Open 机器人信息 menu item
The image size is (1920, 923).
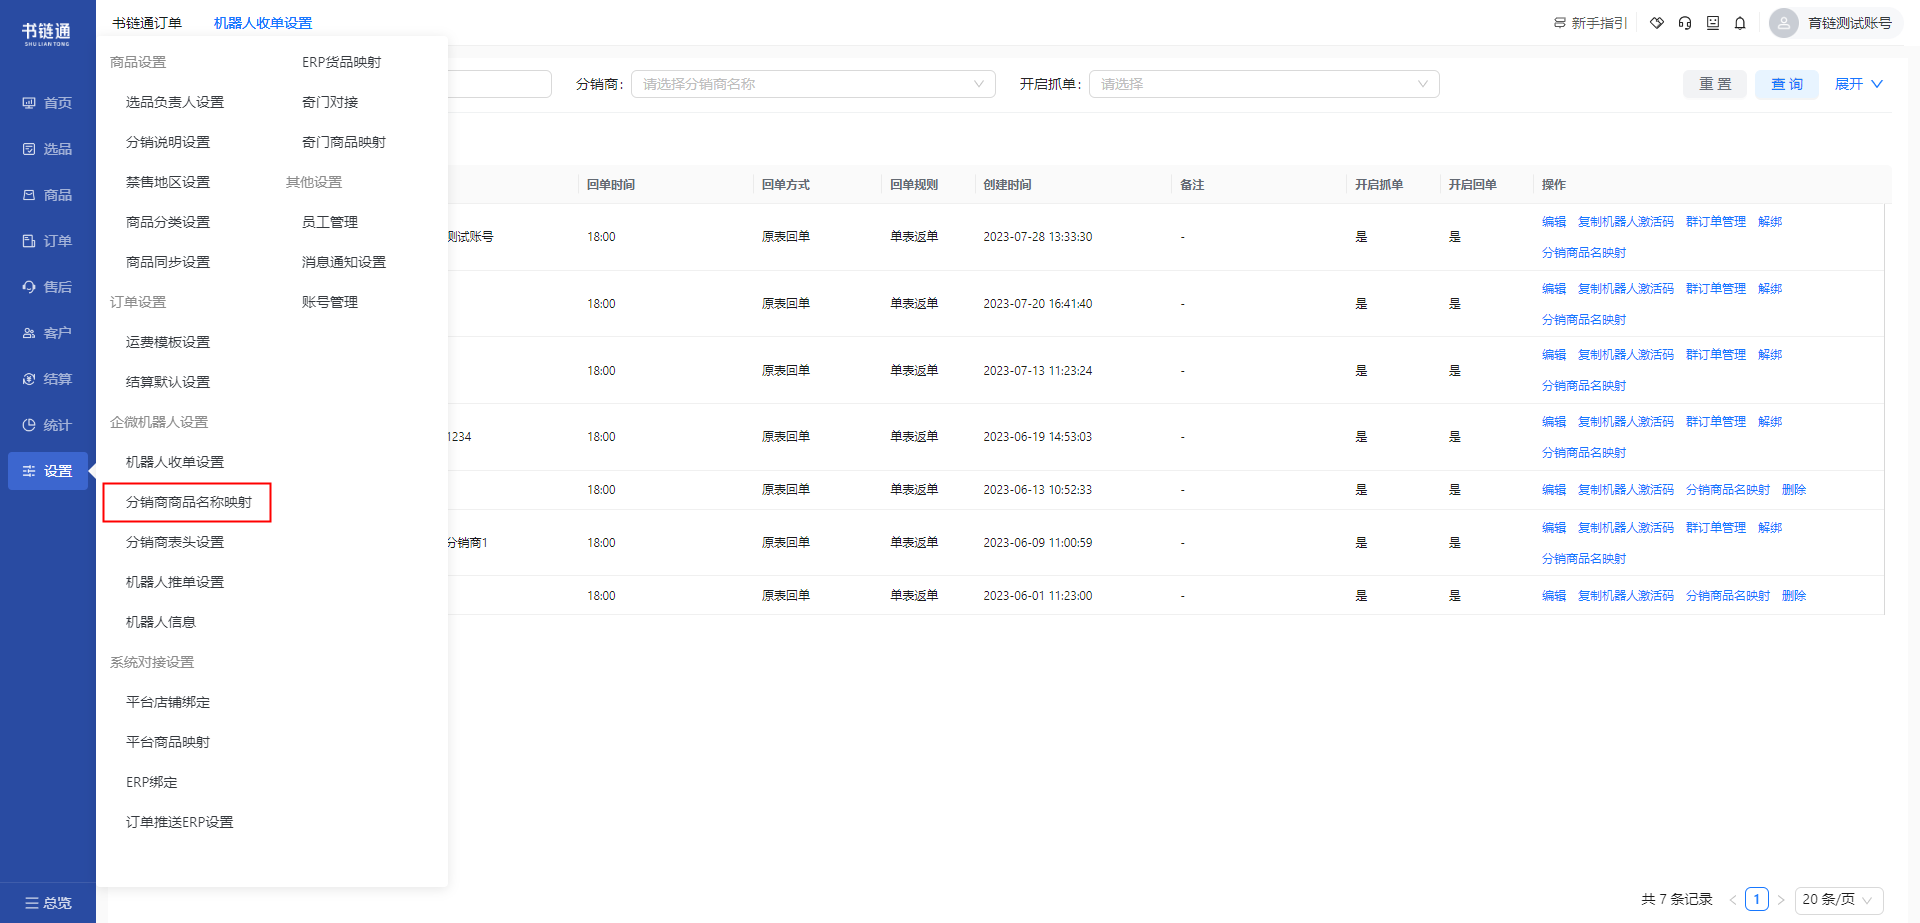pos(161,622)
